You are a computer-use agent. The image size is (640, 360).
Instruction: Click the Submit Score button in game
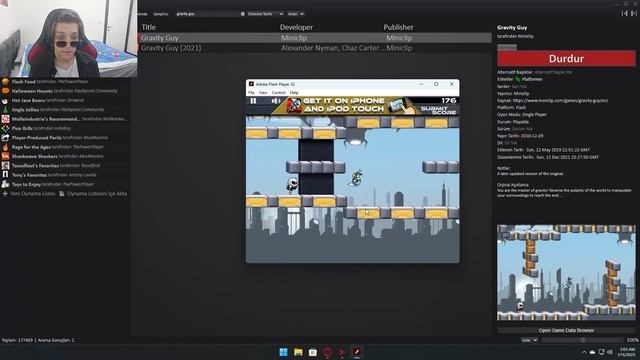(439, 110)
